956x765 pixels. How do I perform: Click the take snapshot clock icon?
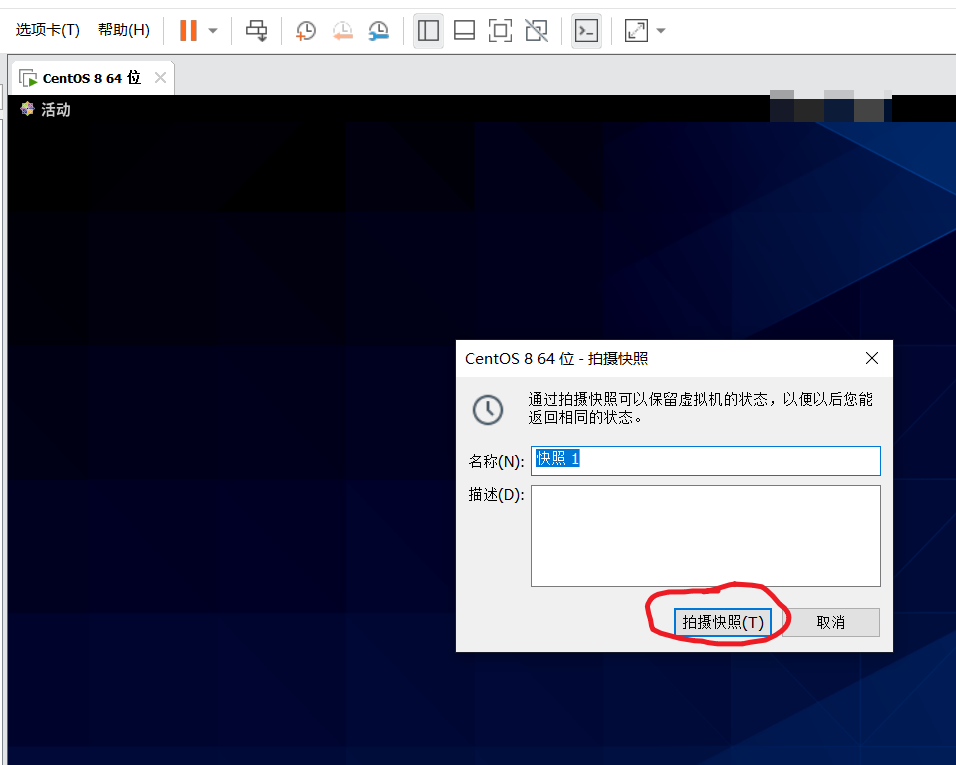tap(305, 30)
